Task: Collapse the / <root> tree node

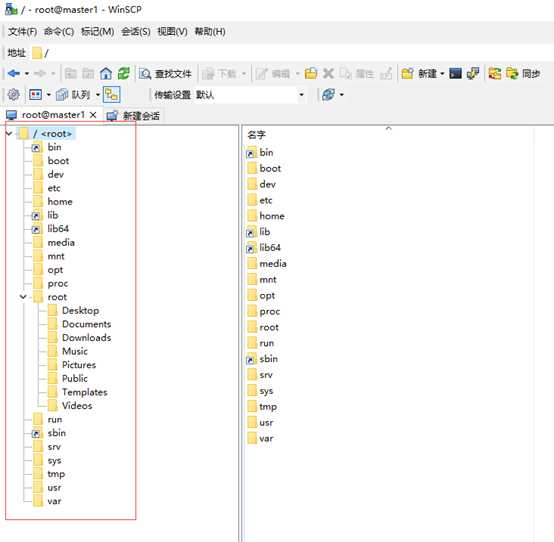Action: pos(9,134)
